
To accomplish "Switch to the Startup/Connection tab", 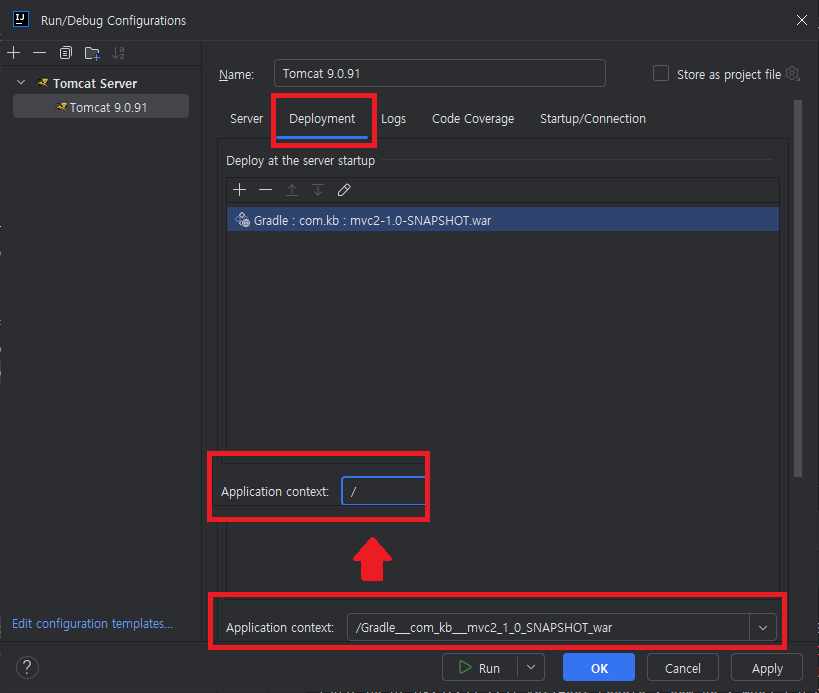I will (x=593, y=119).
